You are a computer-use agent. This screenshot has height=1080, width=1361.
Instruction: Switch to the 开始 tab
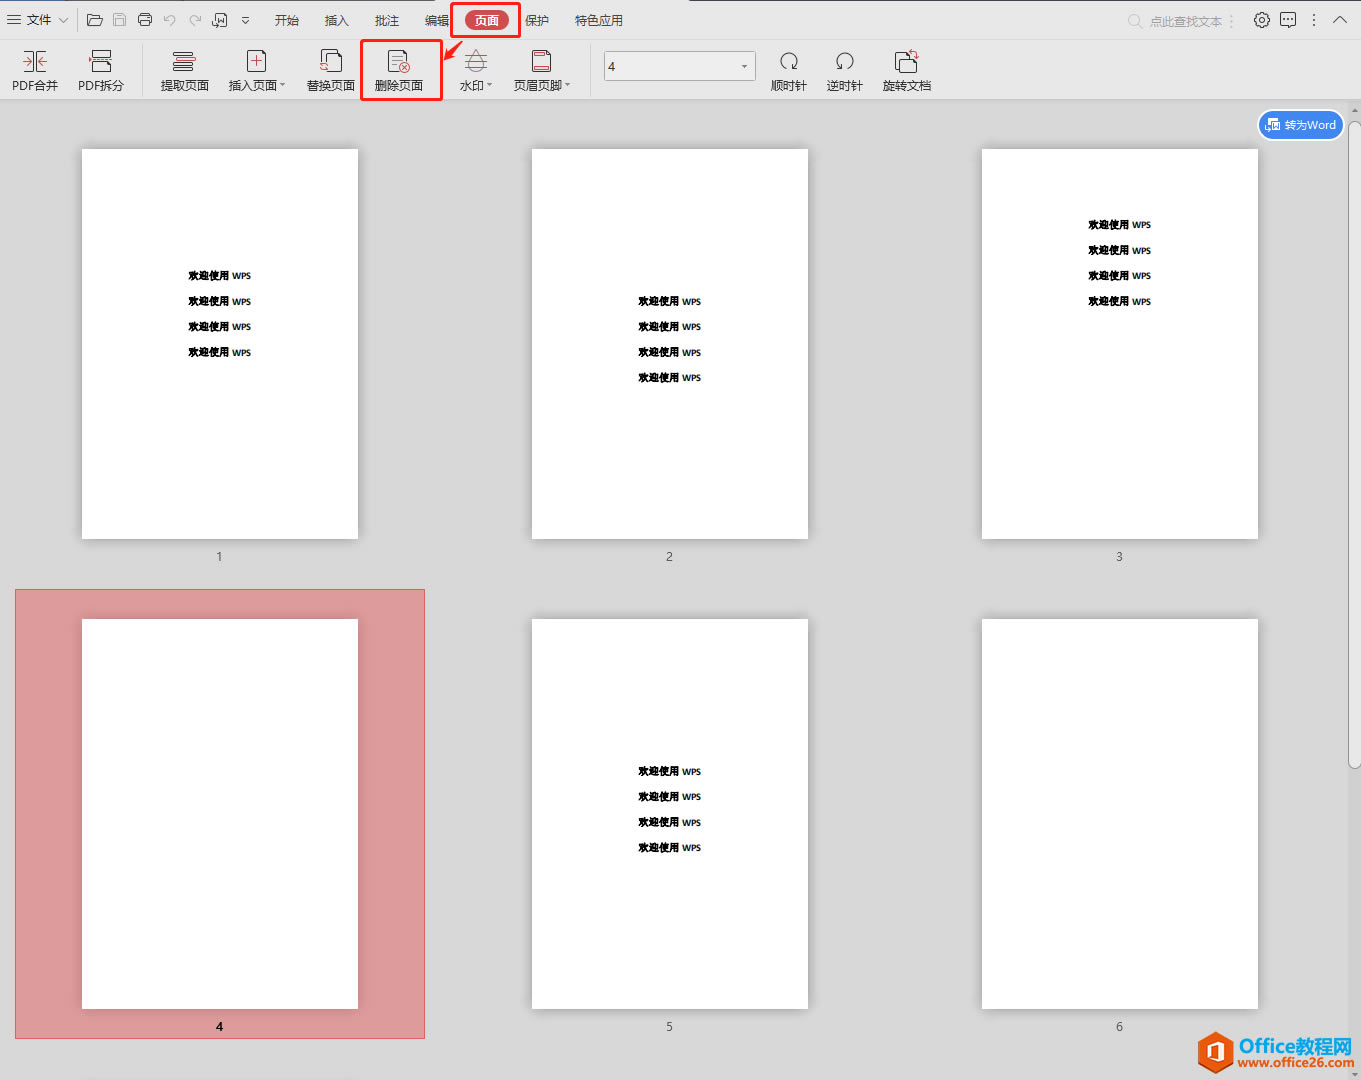pos(287,20)
